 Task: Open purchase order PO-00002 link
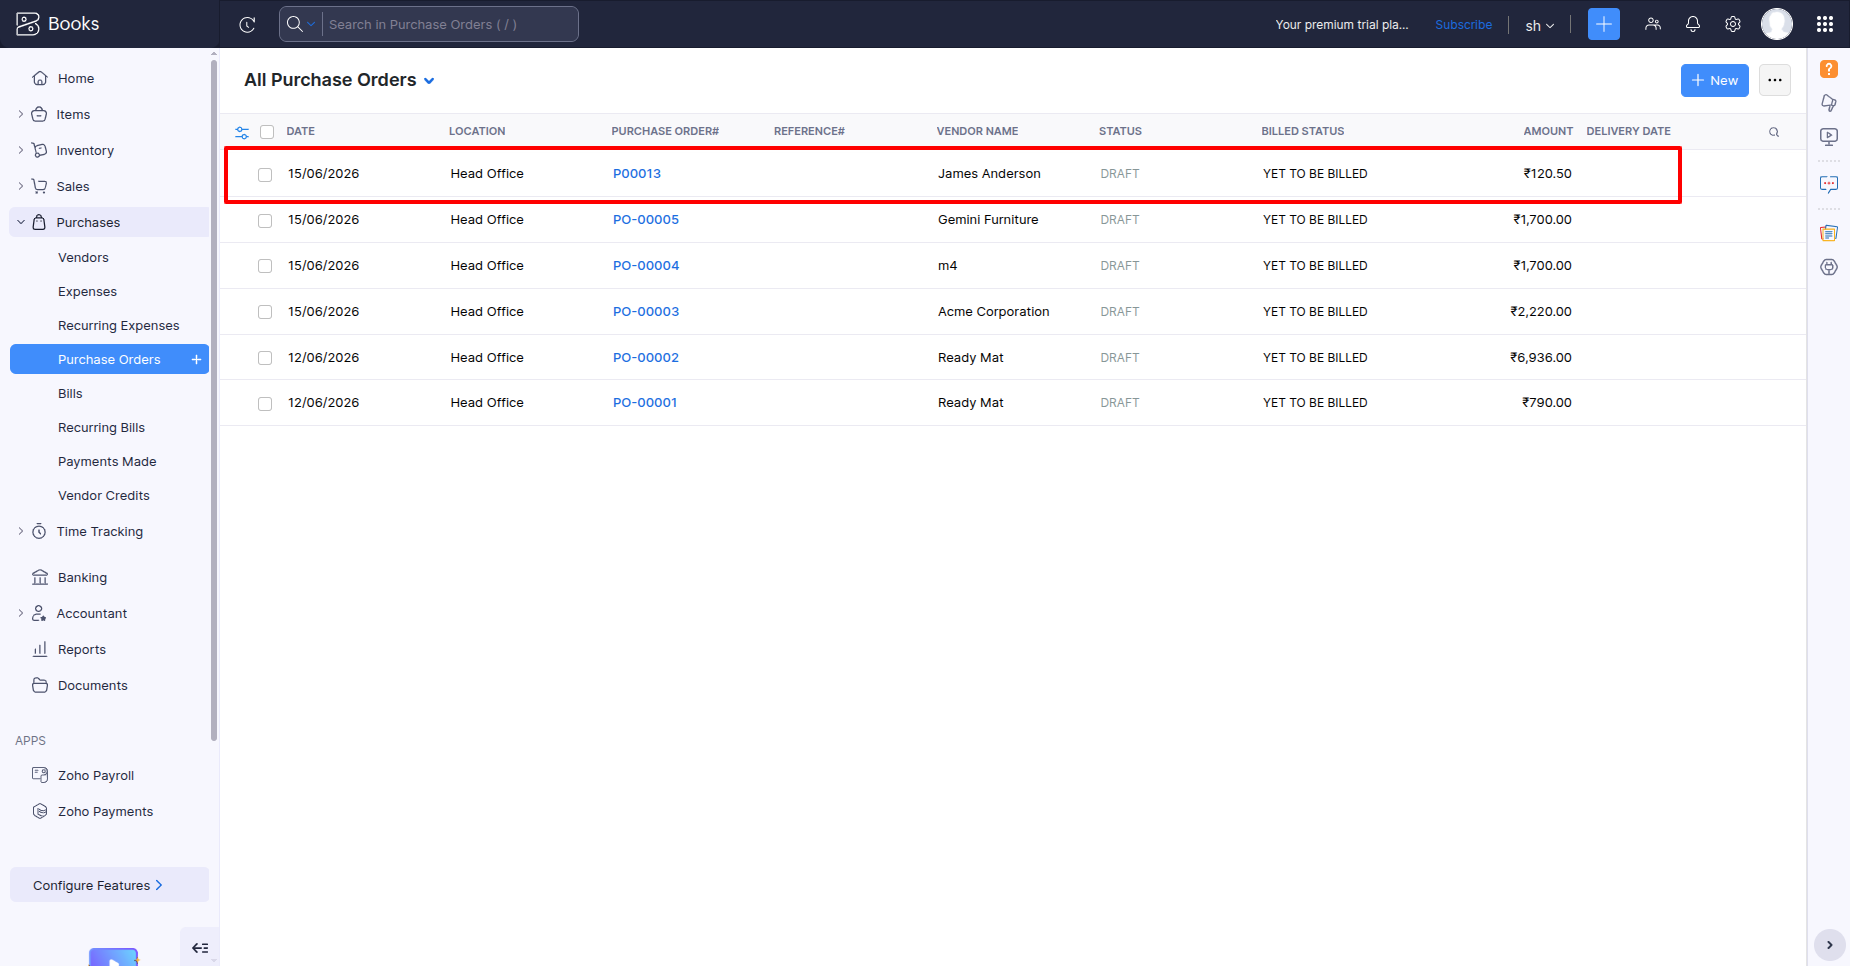[646, 357]
